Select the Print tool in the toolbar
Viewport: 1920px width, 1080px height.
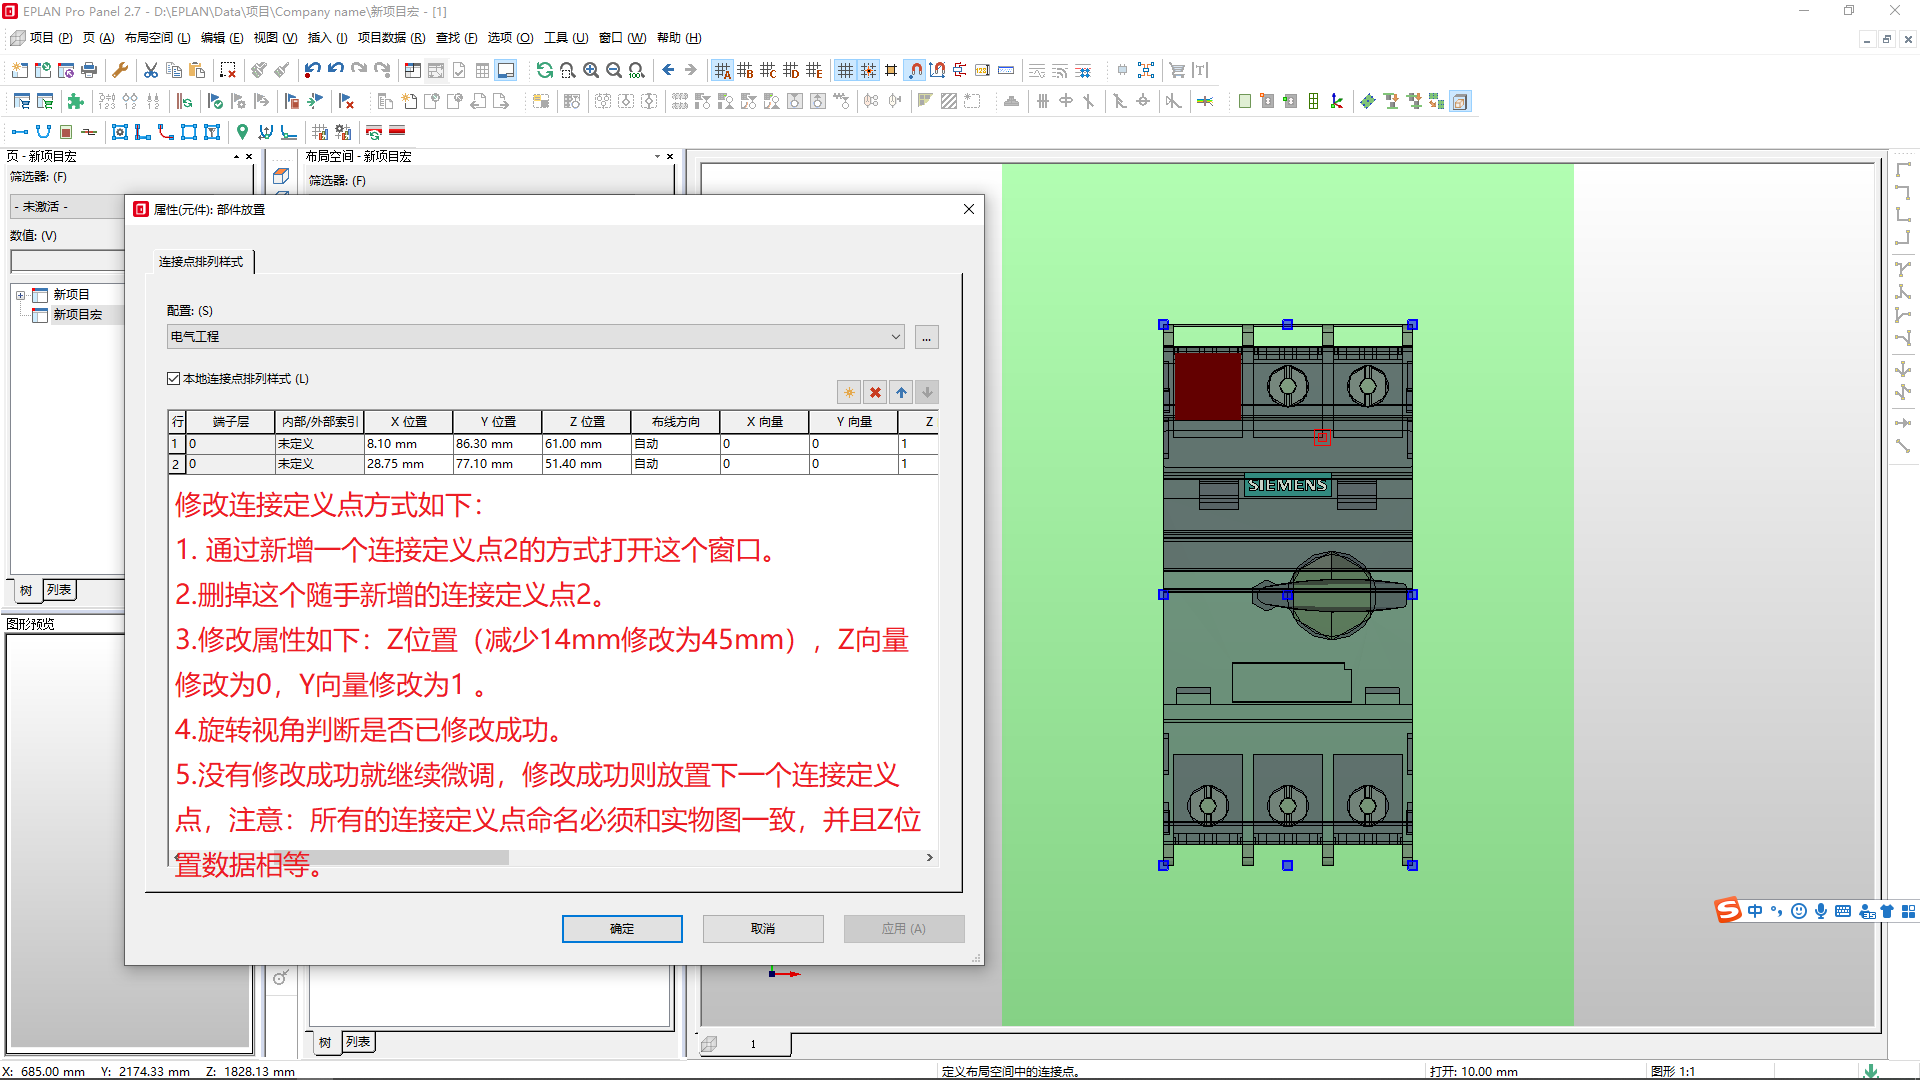[89, 70]
